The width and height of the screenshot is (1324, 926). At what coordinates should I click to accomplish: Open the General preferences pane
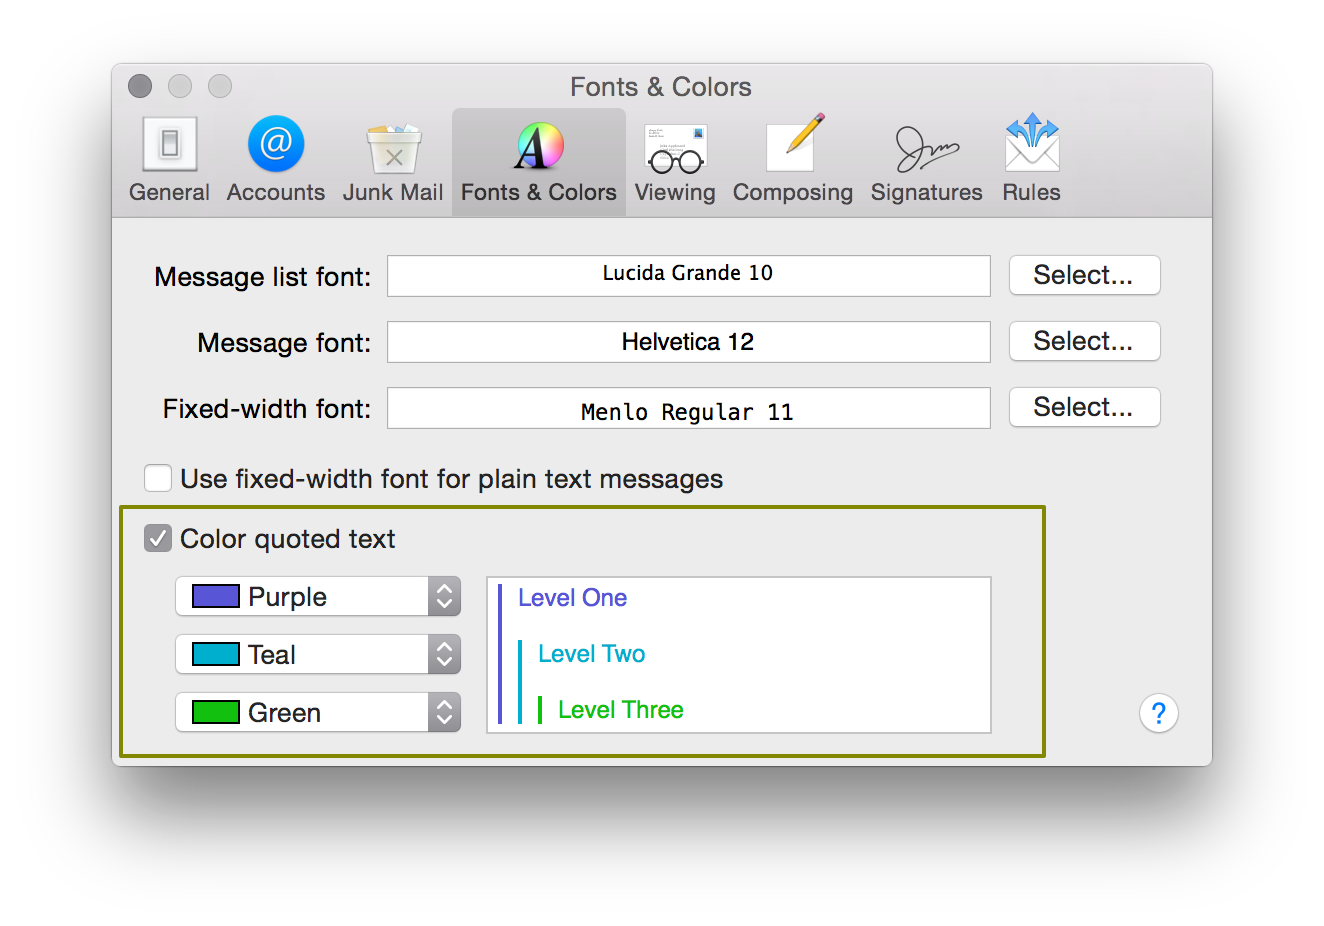click(x=169, y=161)
